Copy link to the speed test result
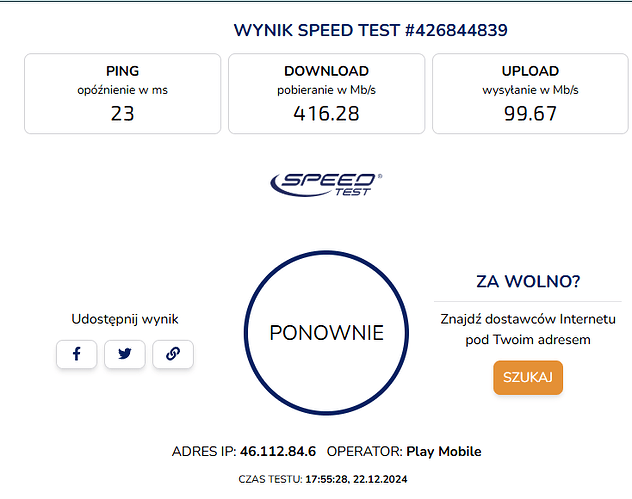The height and width of the screenshot is (499, 632). point(173,354)
